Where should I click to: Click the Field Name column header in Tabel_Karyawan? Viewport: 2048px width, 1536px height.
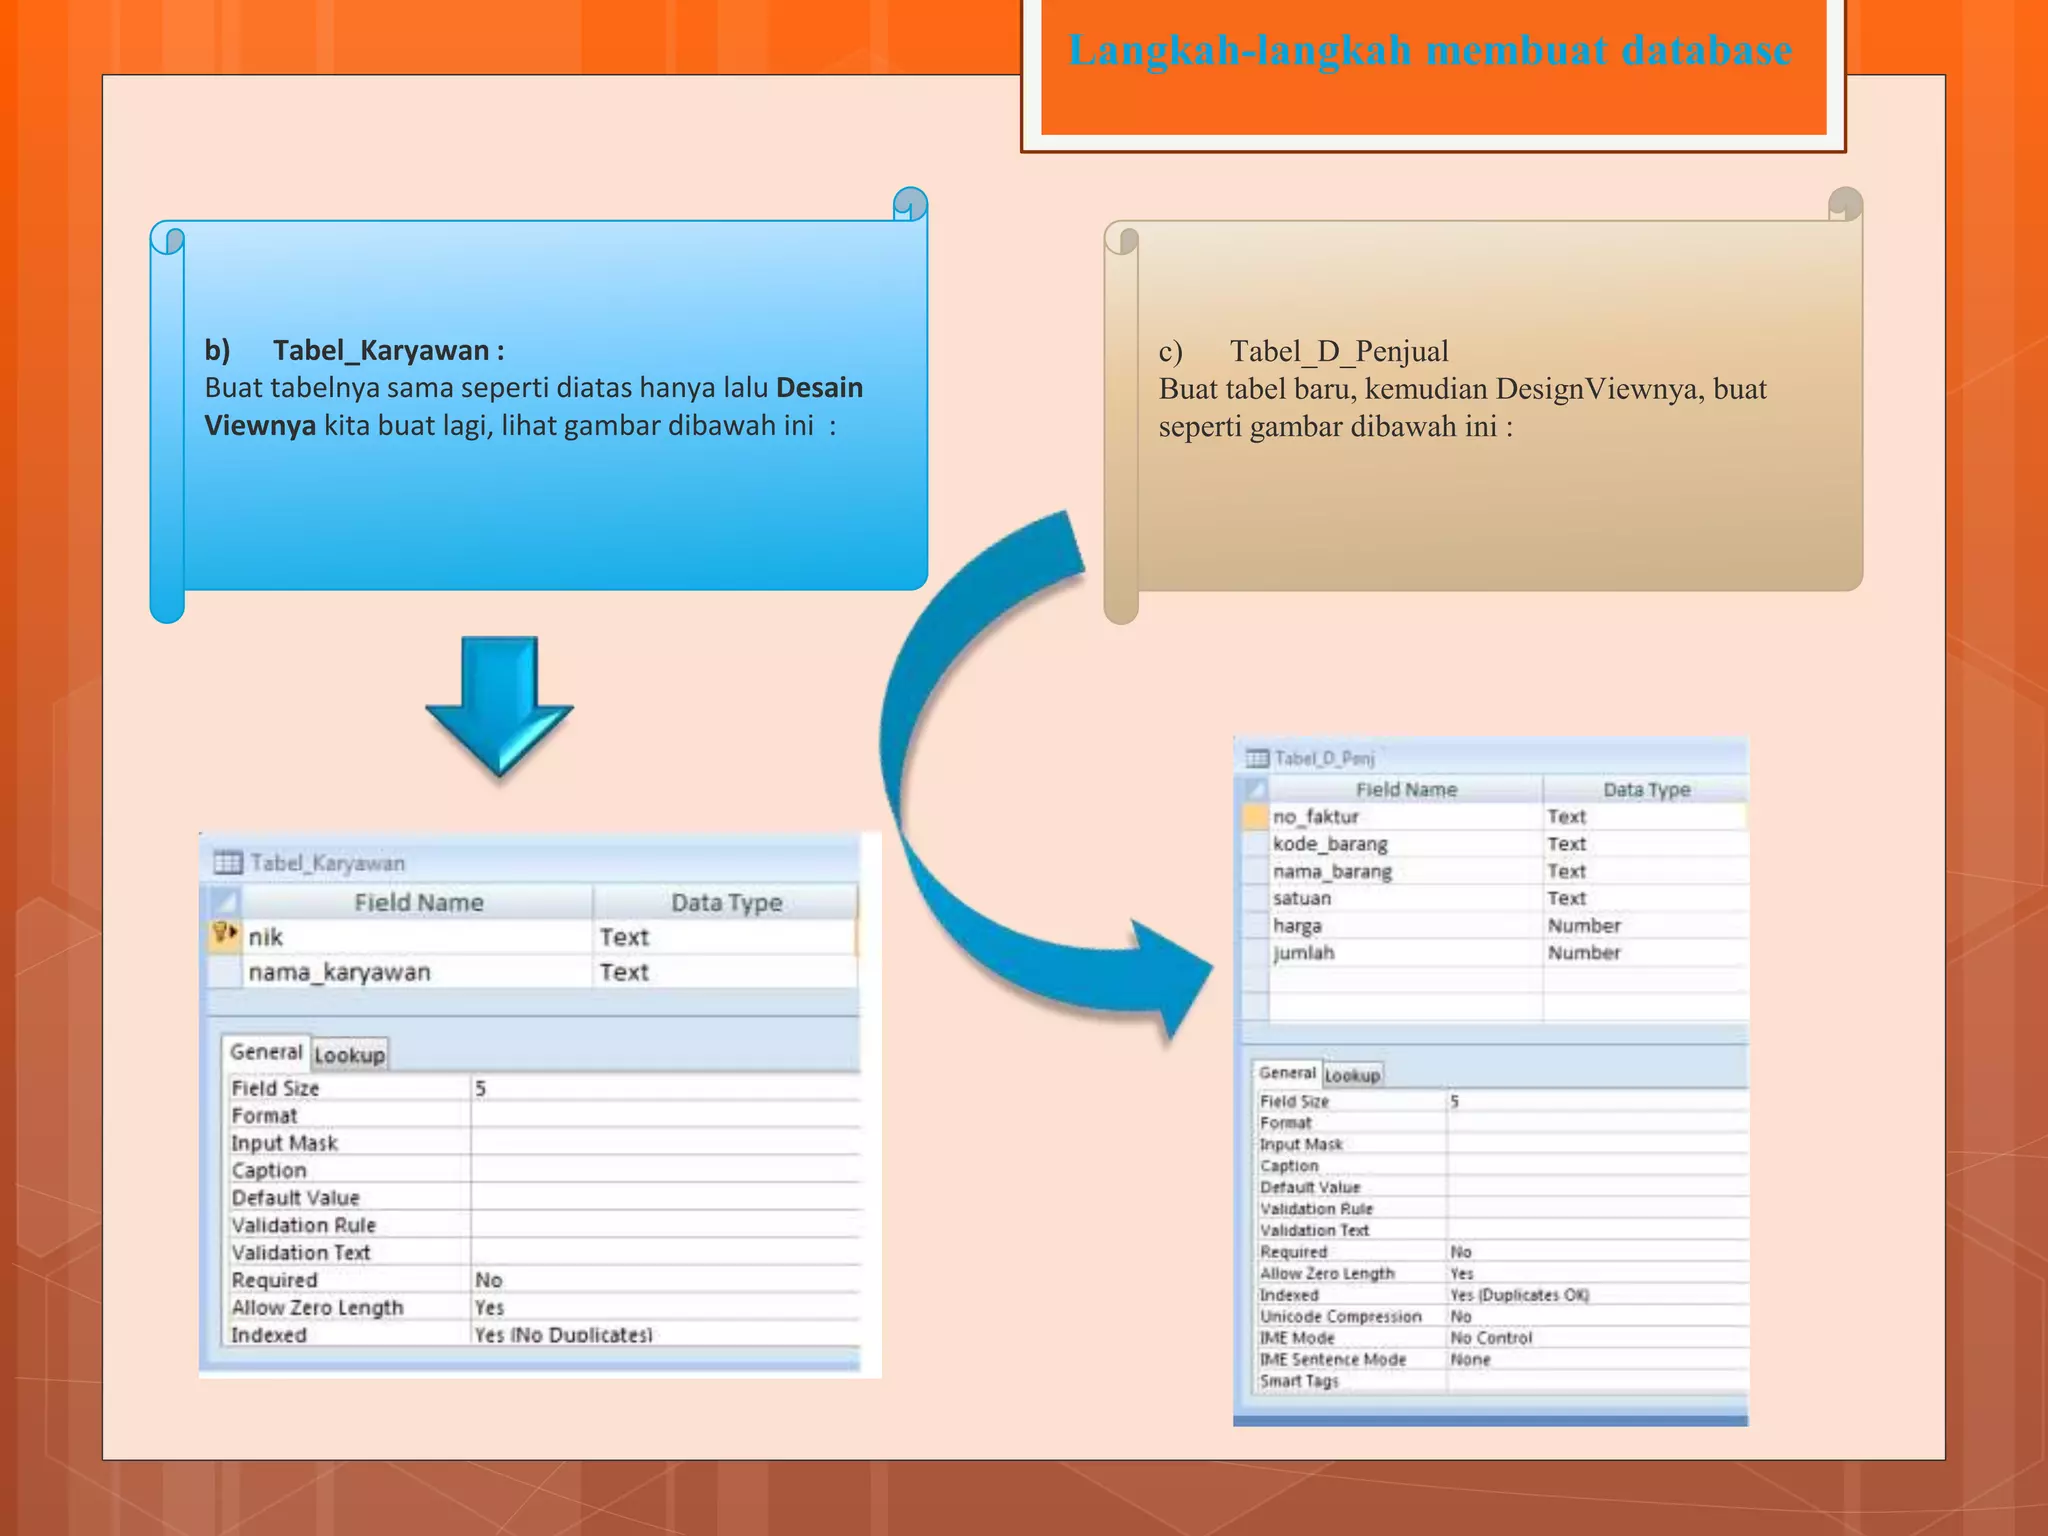(418, 902)
